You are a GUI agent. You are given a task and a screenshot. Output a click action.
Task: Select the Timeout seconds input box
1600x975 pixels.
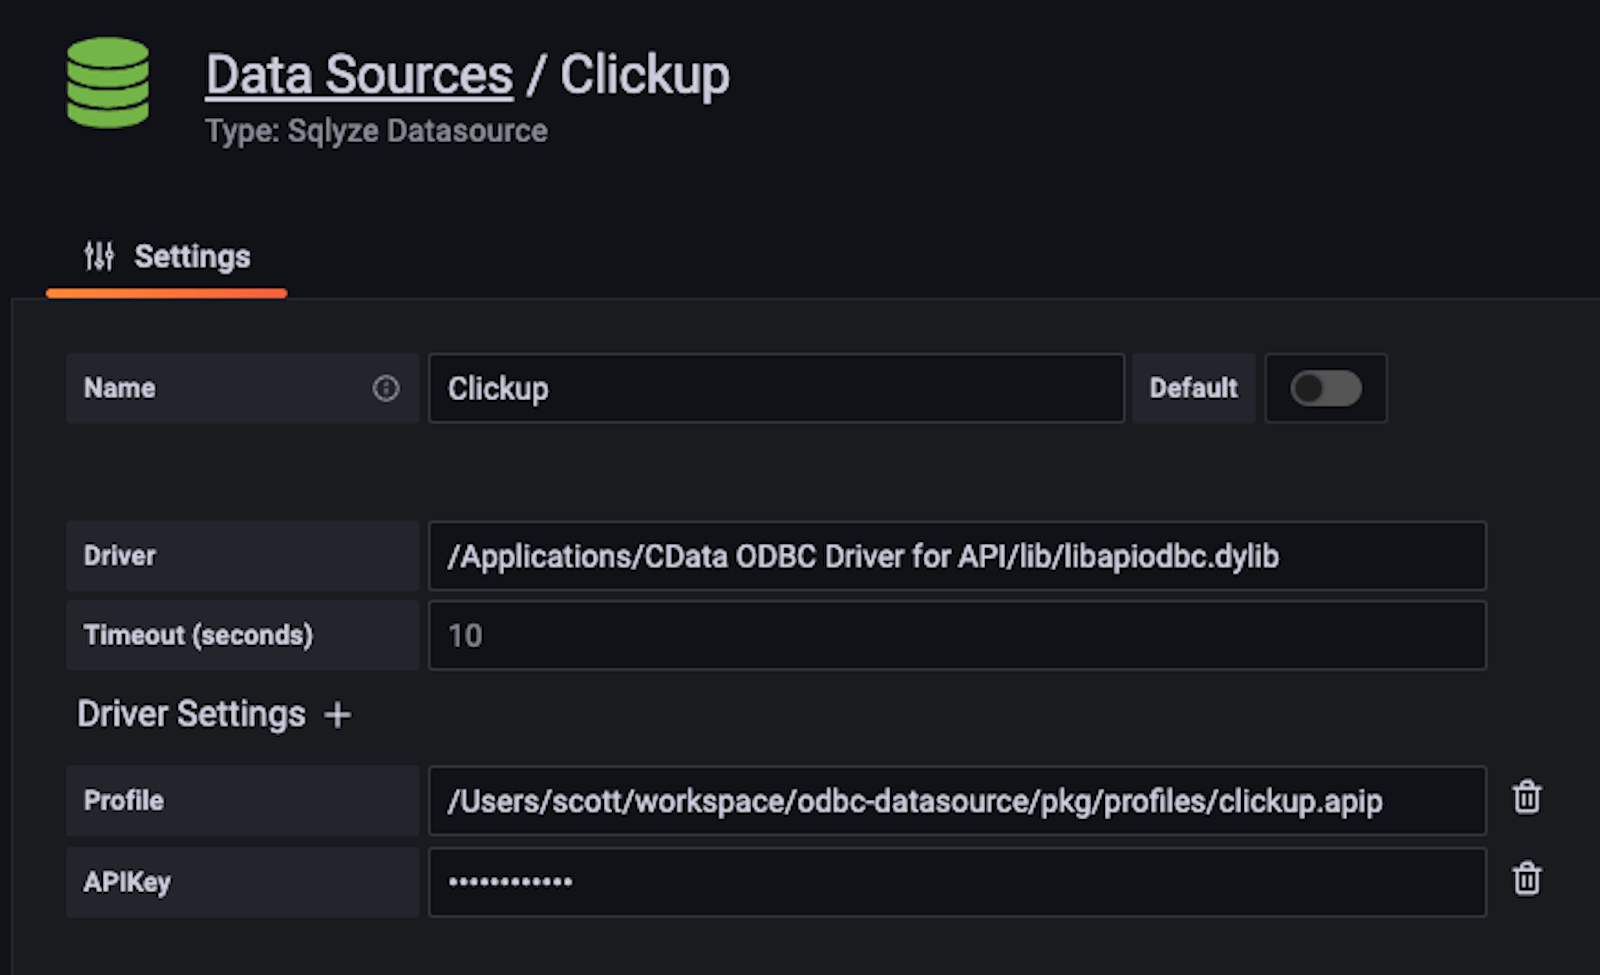pos(956,636)
